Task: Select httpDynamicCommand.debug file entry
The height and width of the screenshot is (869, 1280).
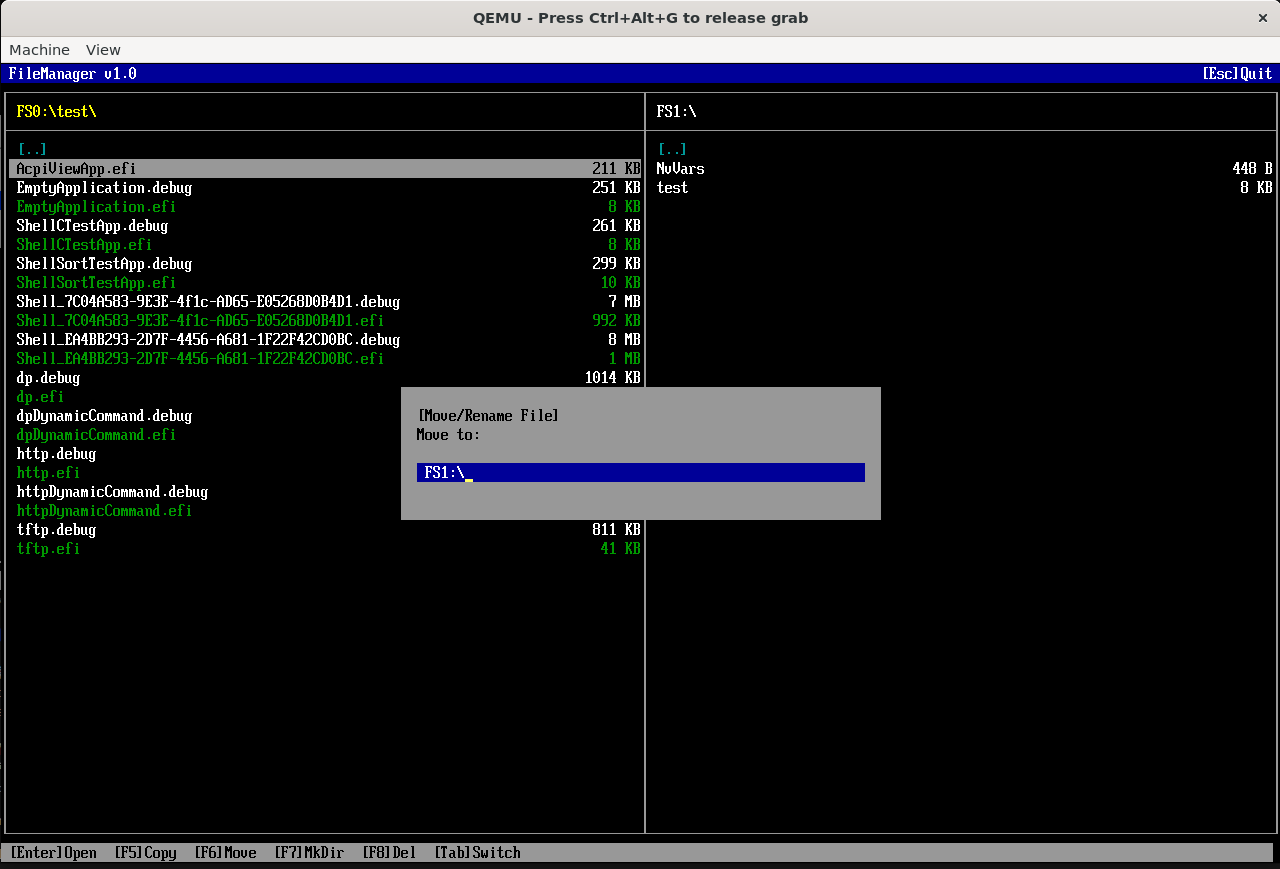Action: coord(112,492)
